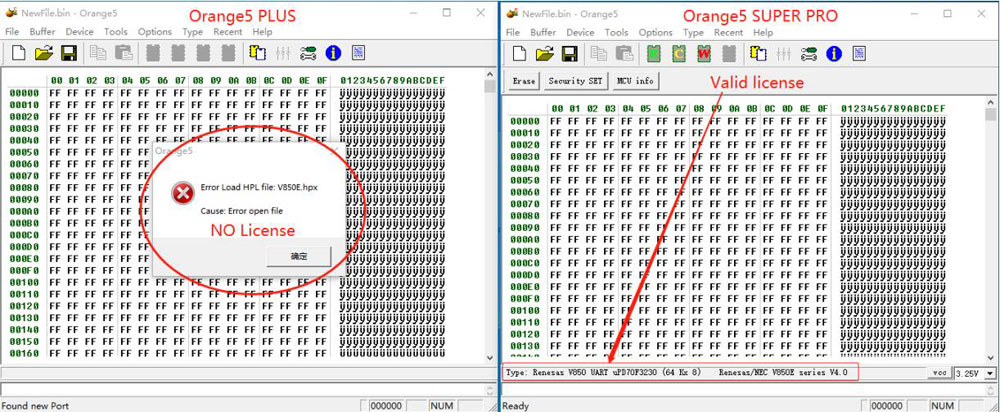Screen dimensions: 1000x412
Task: Click the Save floppy icon in Orange5 PLUS window
Action: (69, 52)
